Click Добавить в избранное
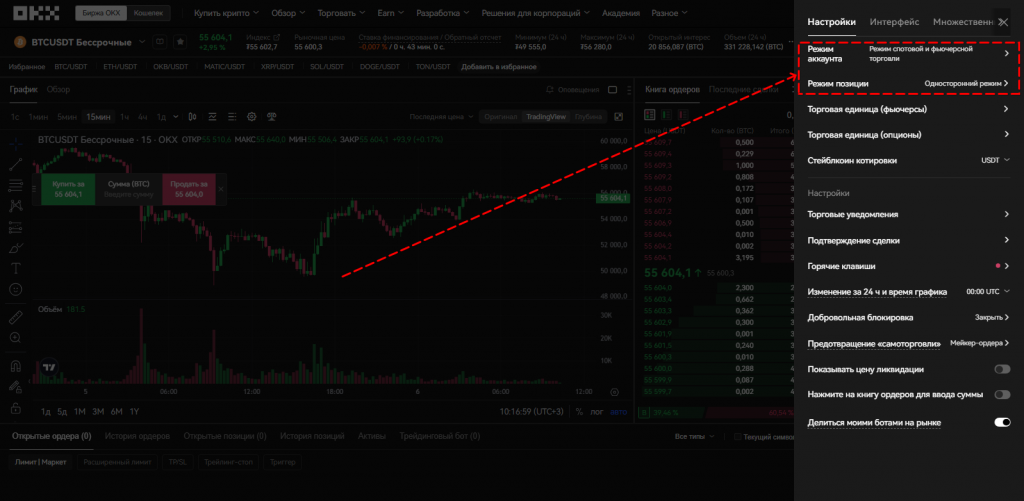Image resolution: width=1024 pixels, height=501 pixels. point(499,67)
